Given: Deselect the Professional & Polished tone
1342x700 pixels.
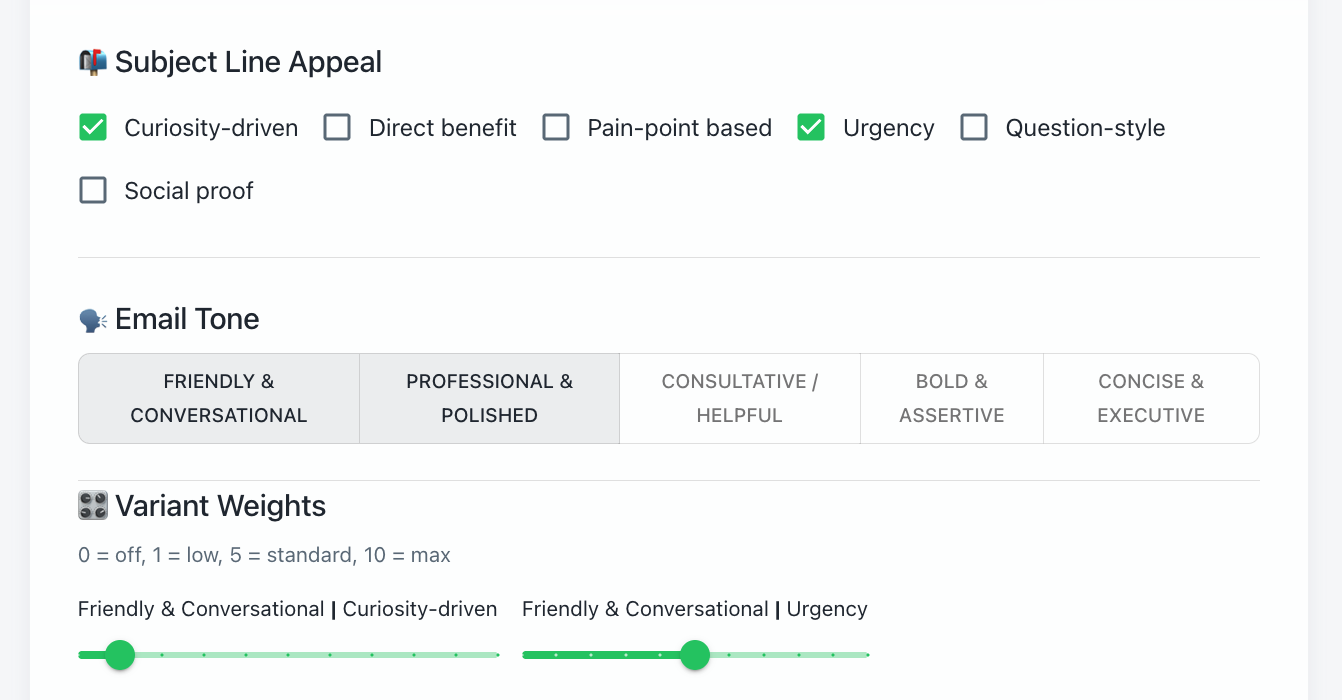Looking at the screenshot, I should [x=489, y=398].
